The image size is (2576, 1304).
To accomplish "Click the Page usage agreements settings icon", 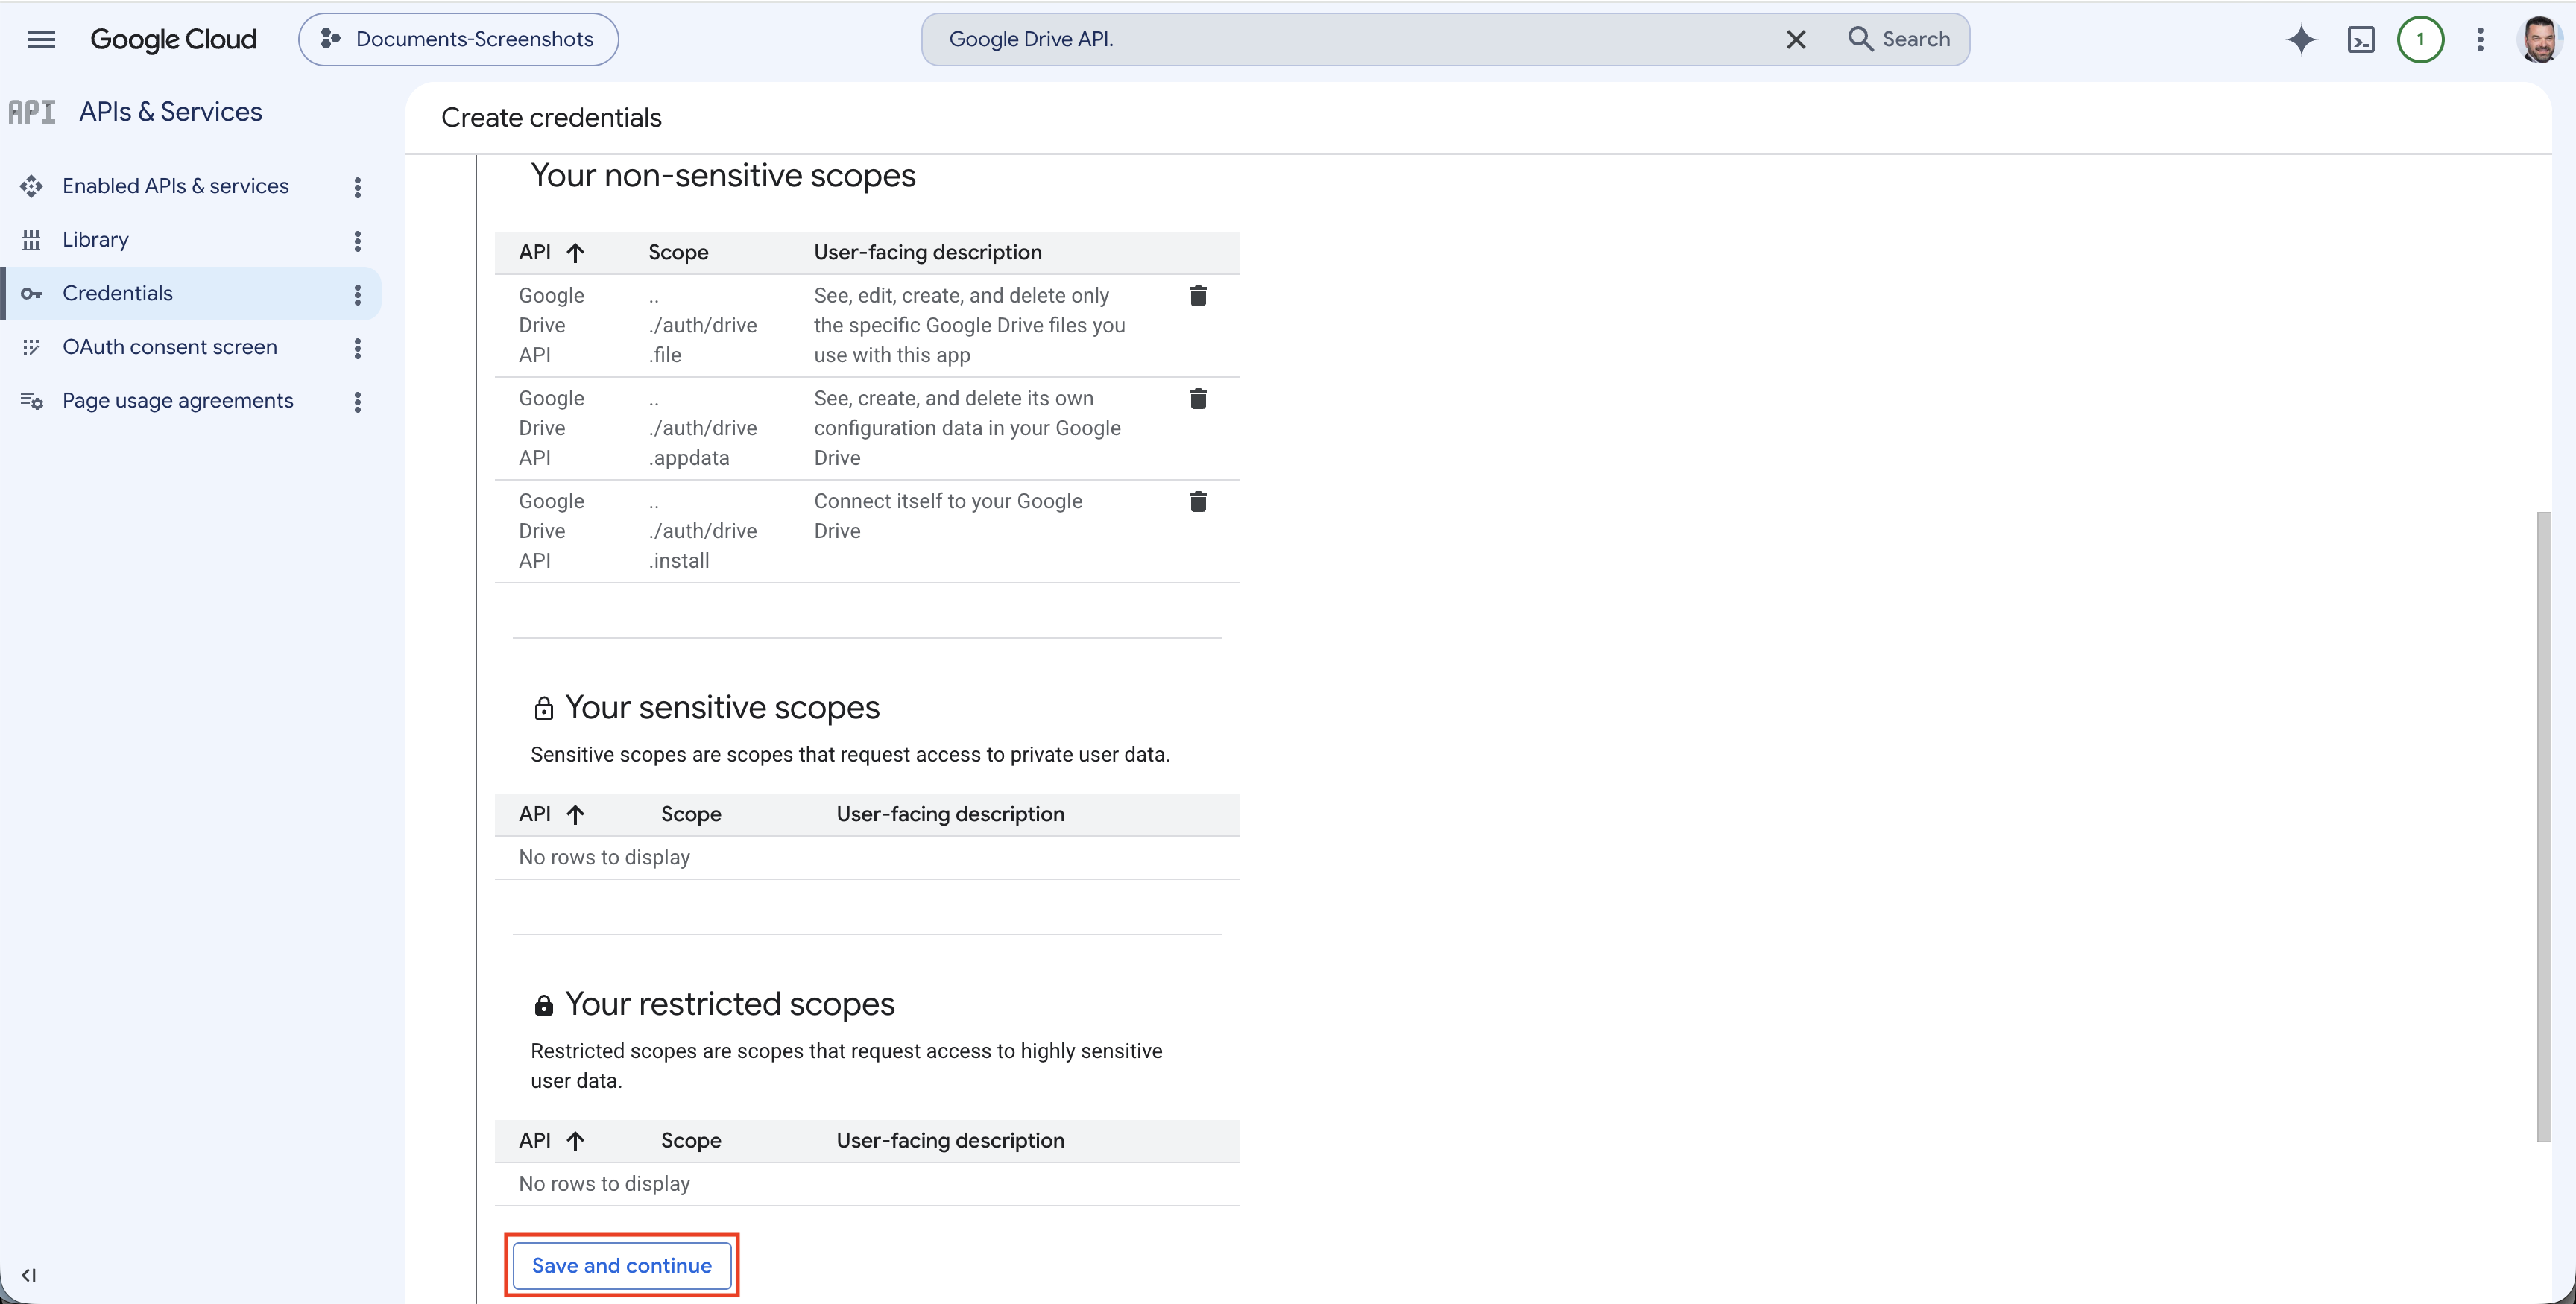I will tap(31, 400).
